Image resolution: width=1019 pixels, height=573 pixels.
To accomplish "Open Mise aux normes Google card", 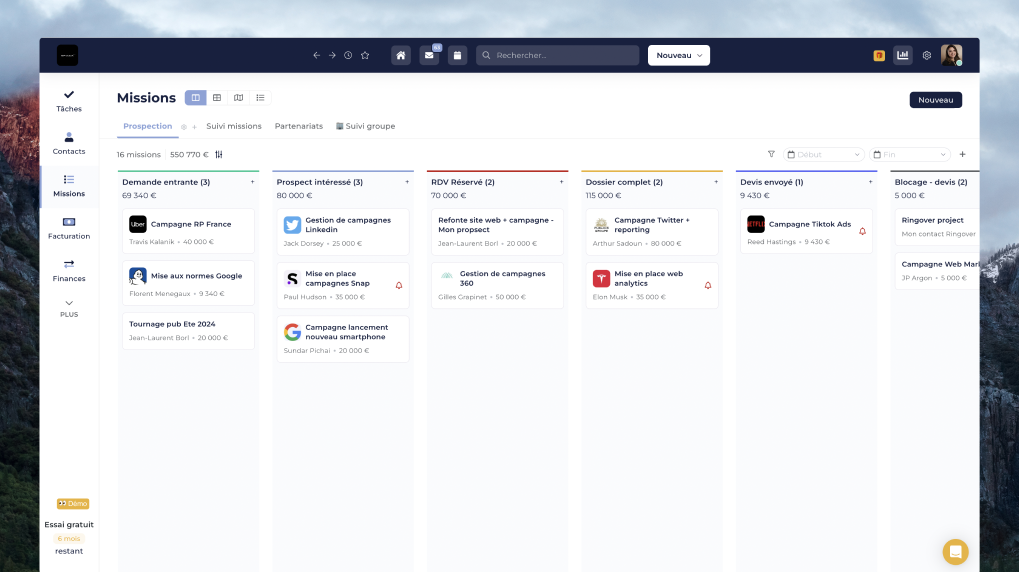I will [x=188, y=283].
